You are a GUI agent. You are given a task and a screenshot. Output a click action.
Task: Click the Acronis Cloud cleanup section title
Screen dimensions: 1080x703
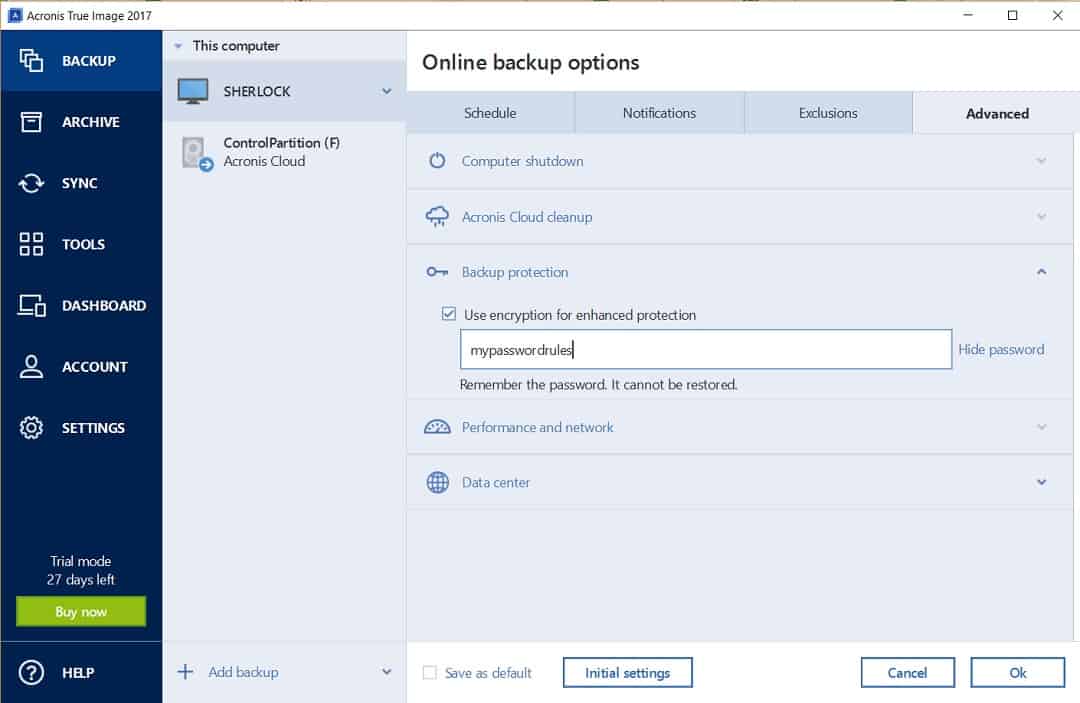click(x=527, y=217)
